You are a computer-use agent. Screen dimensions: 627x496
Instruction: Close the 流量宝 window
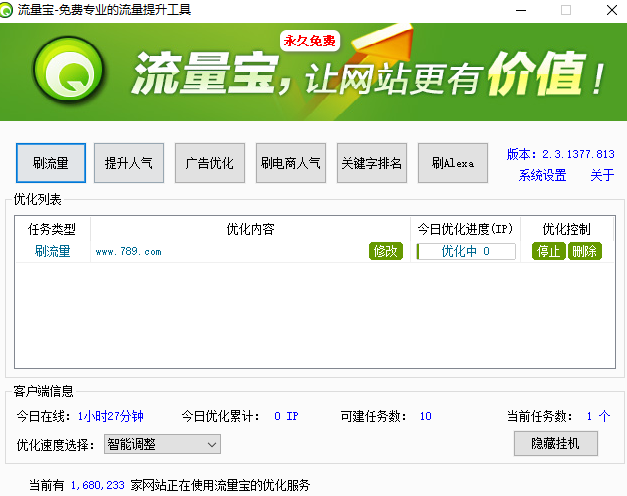611,10
